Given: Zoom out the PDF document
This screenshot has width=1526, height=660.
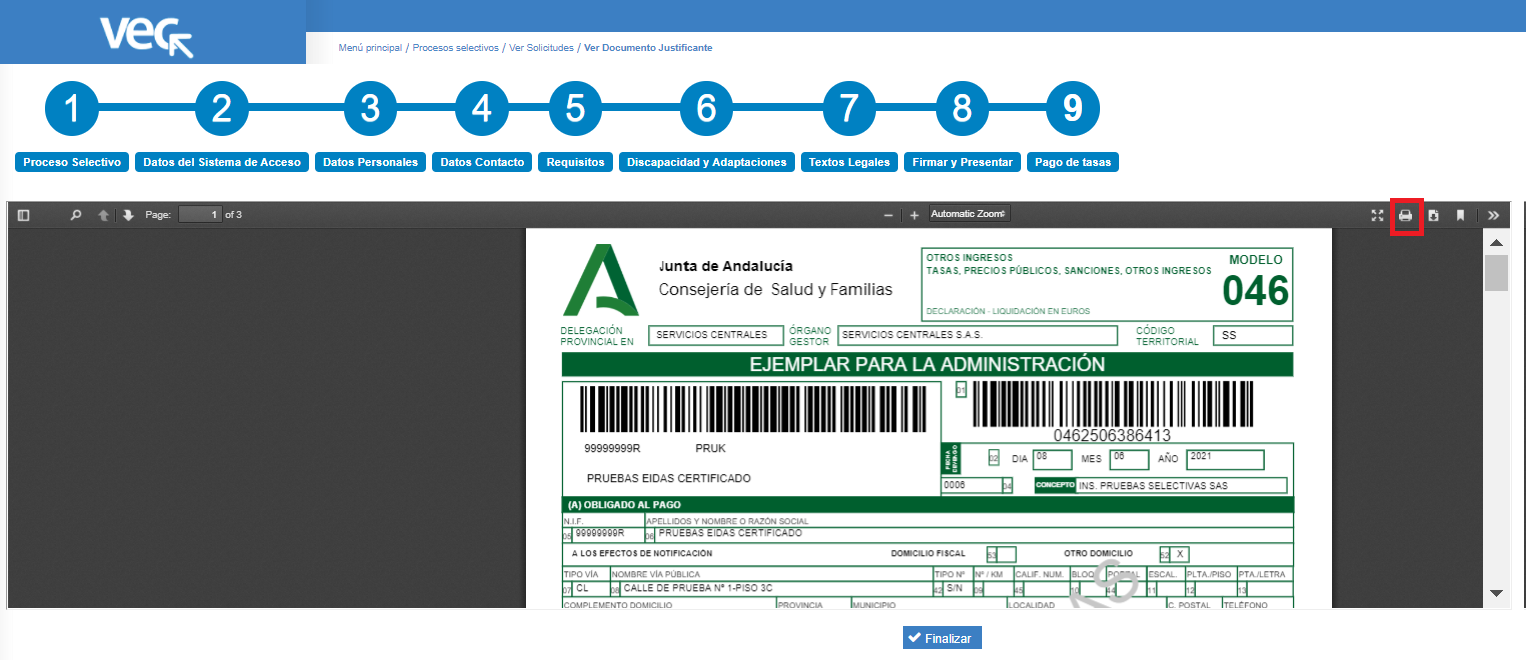Looking at the screenshot, I should (x=888, y=215).
